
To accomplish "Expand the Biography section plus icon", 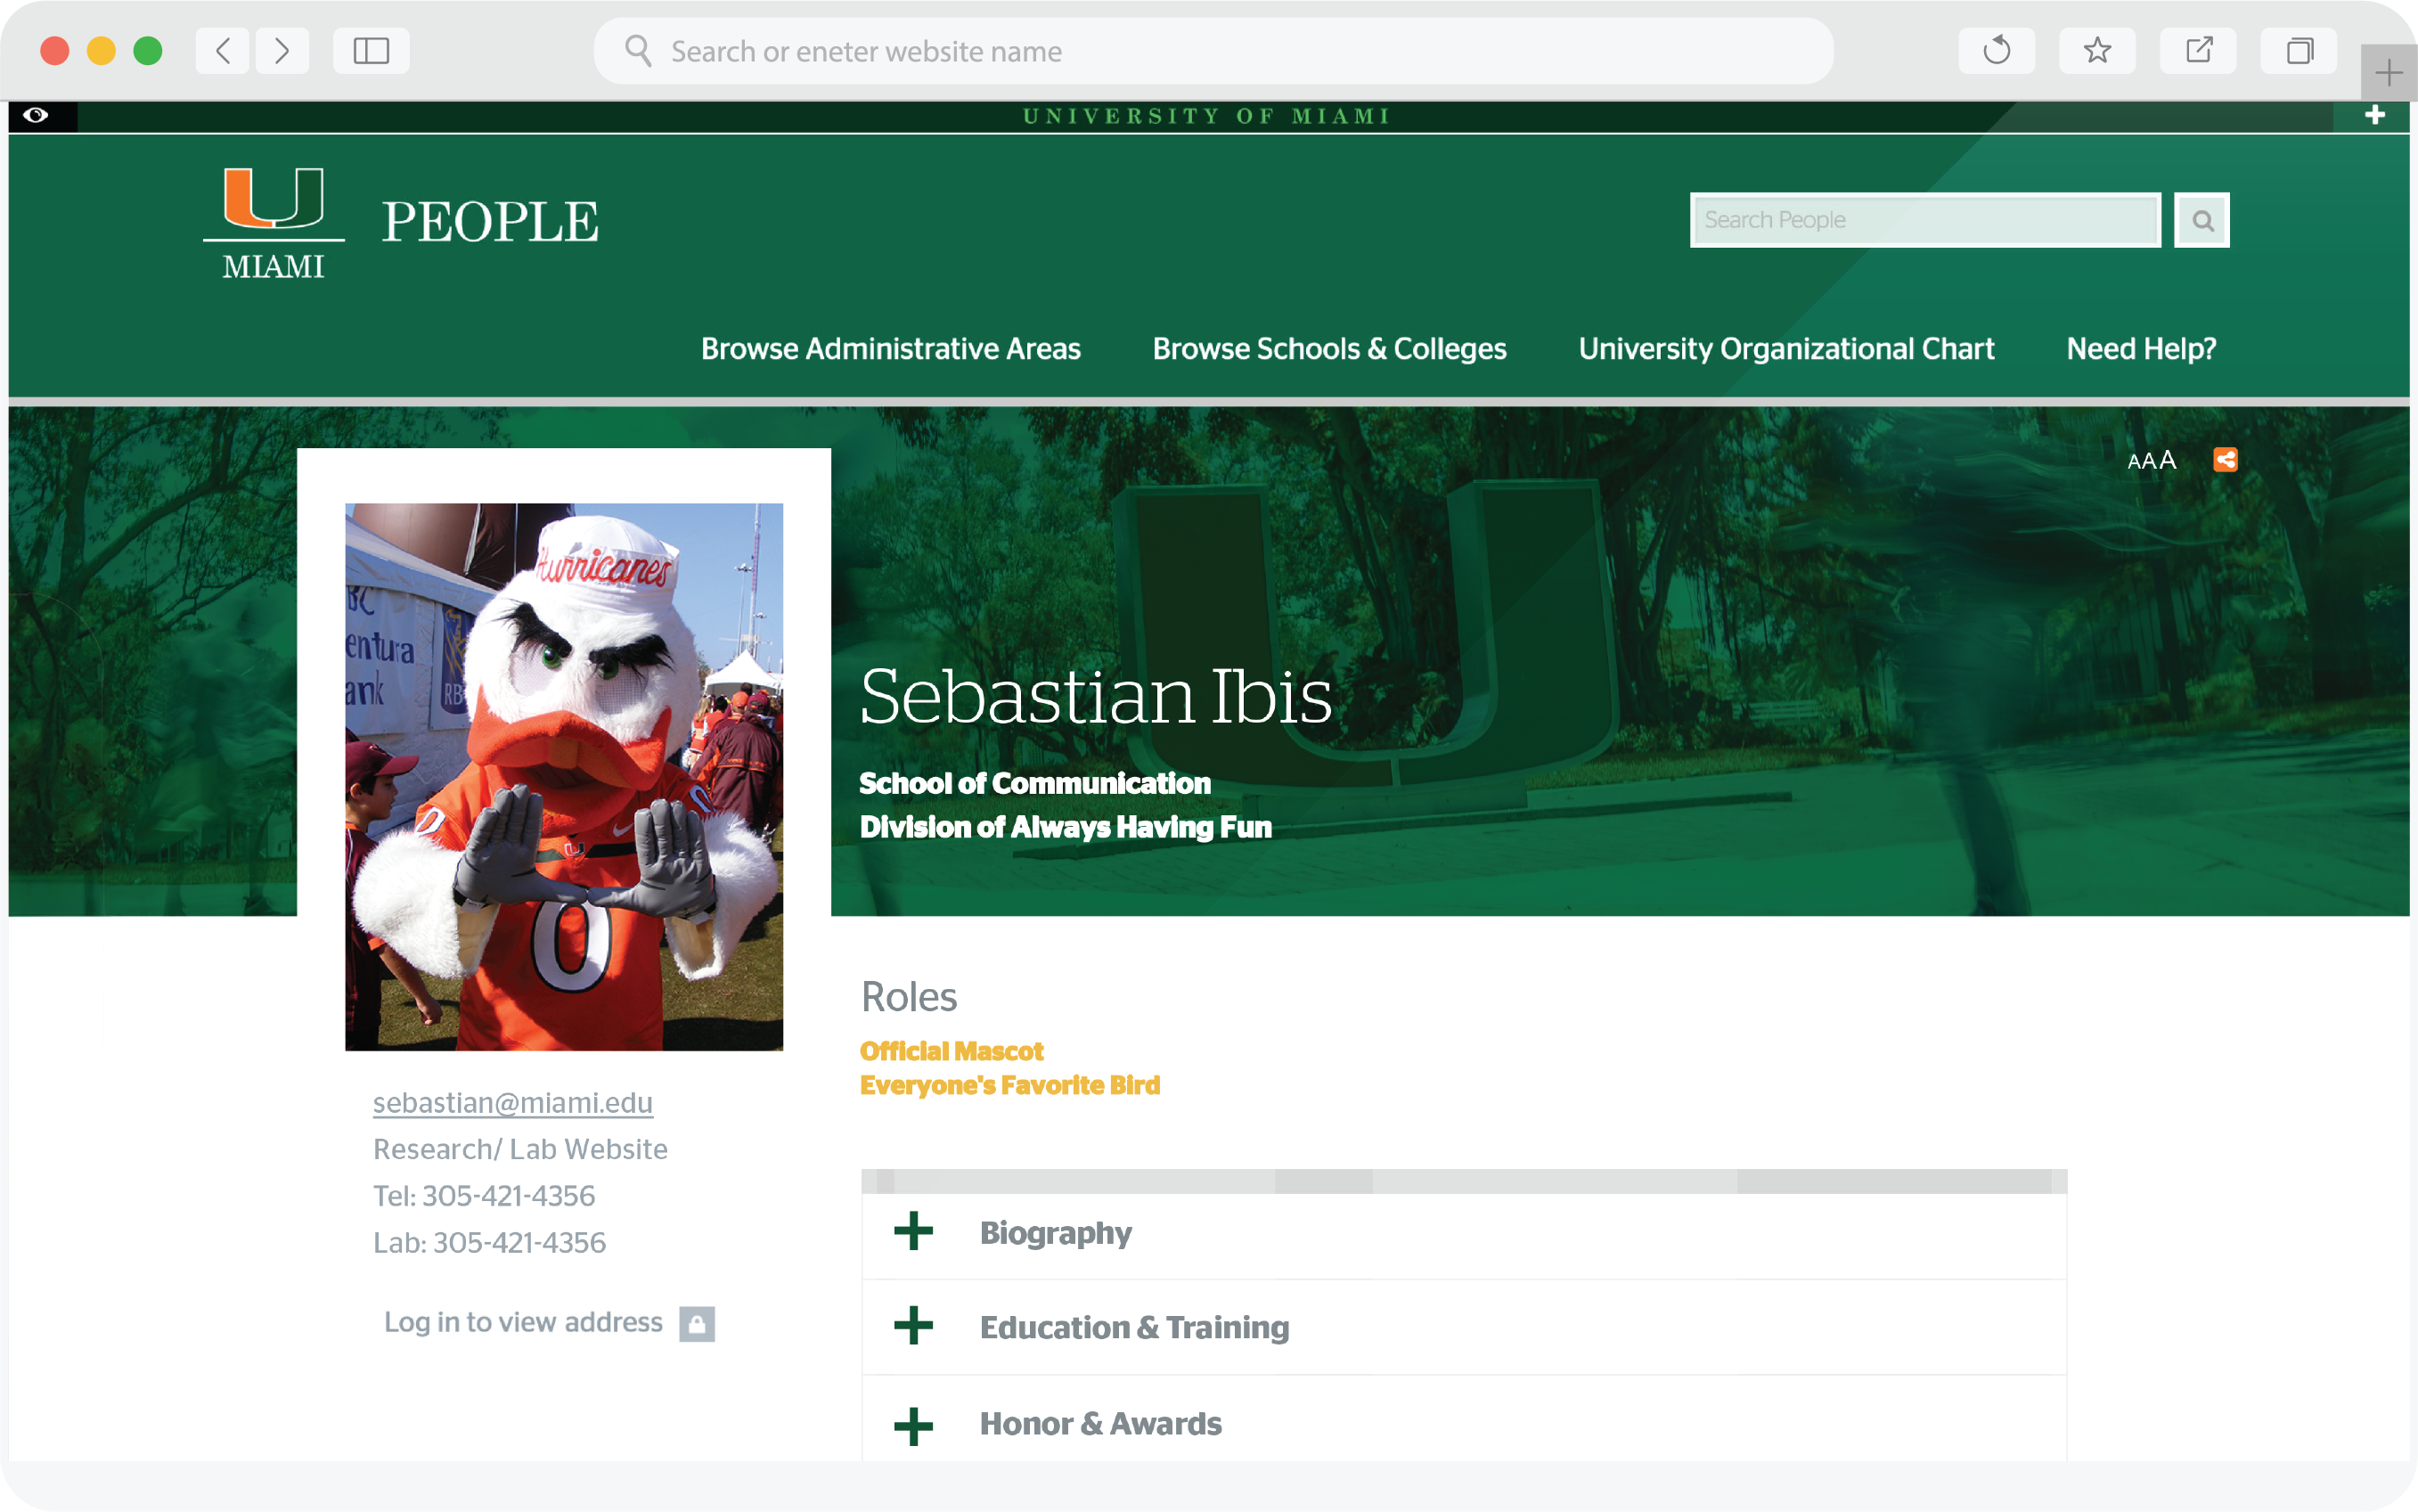I will click(913, 1231).
